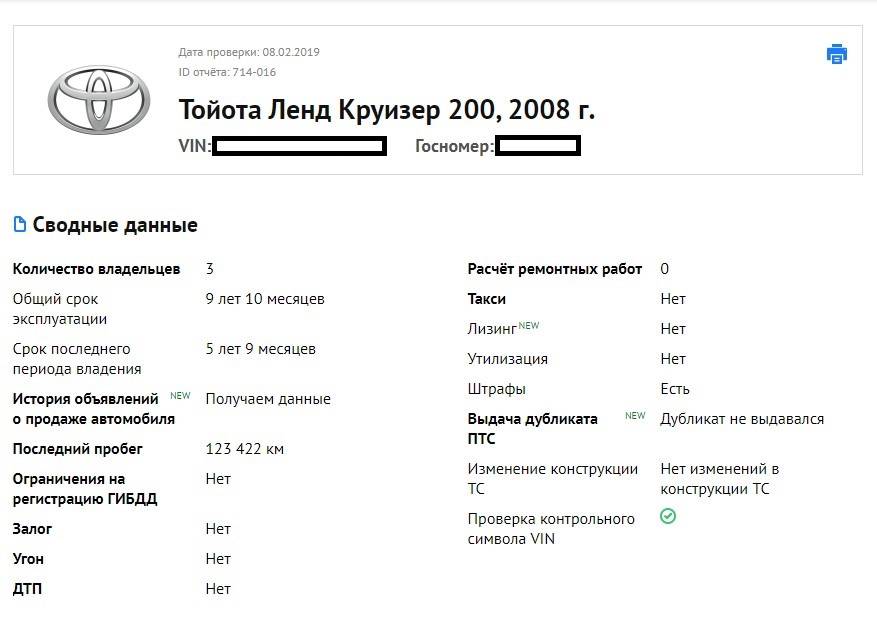Image resolution: width=877 pixels, height=620 pixels.
Task: Select the Тойота Ленд Круизер 200 title
Action: click(x=386, y=110)
